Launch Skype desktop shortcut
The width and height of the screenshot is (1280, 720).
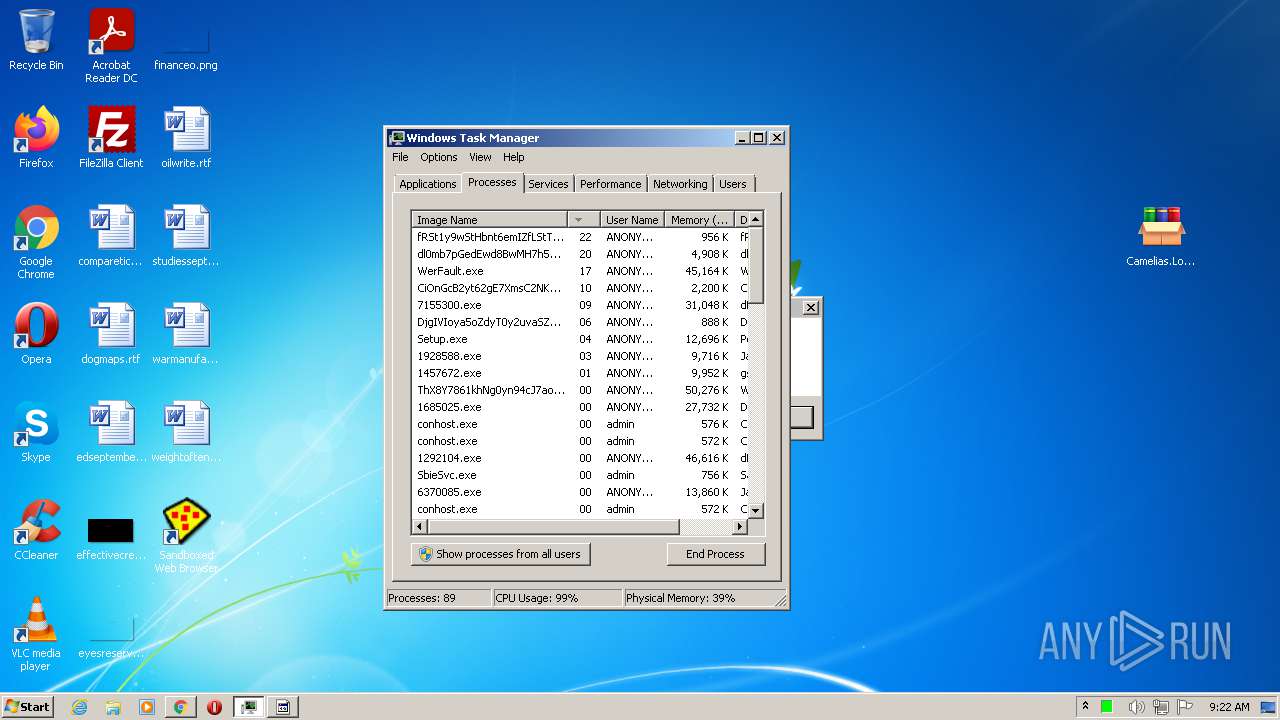36,432
